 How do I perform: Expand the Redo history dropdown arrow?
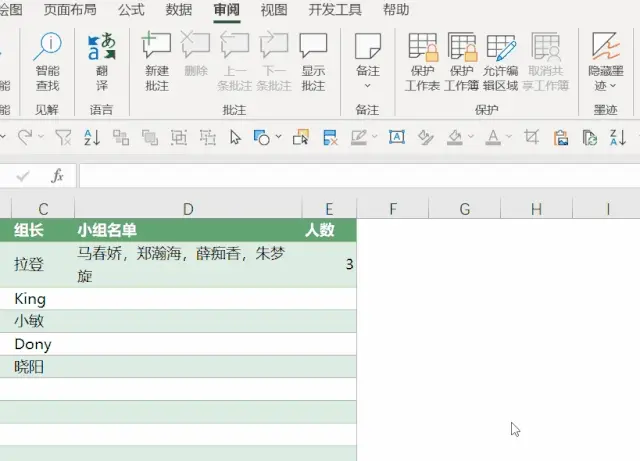click(x=41, y=136)
